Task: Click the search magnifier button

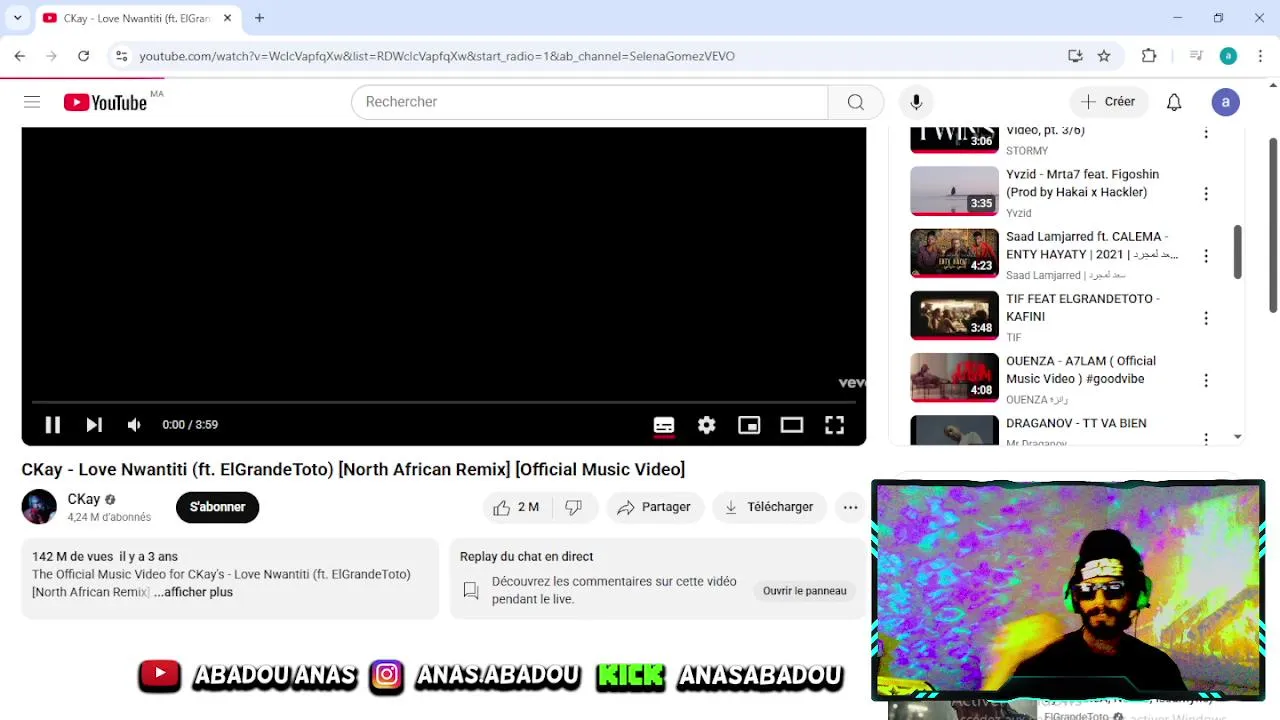Action: point(856,102)
